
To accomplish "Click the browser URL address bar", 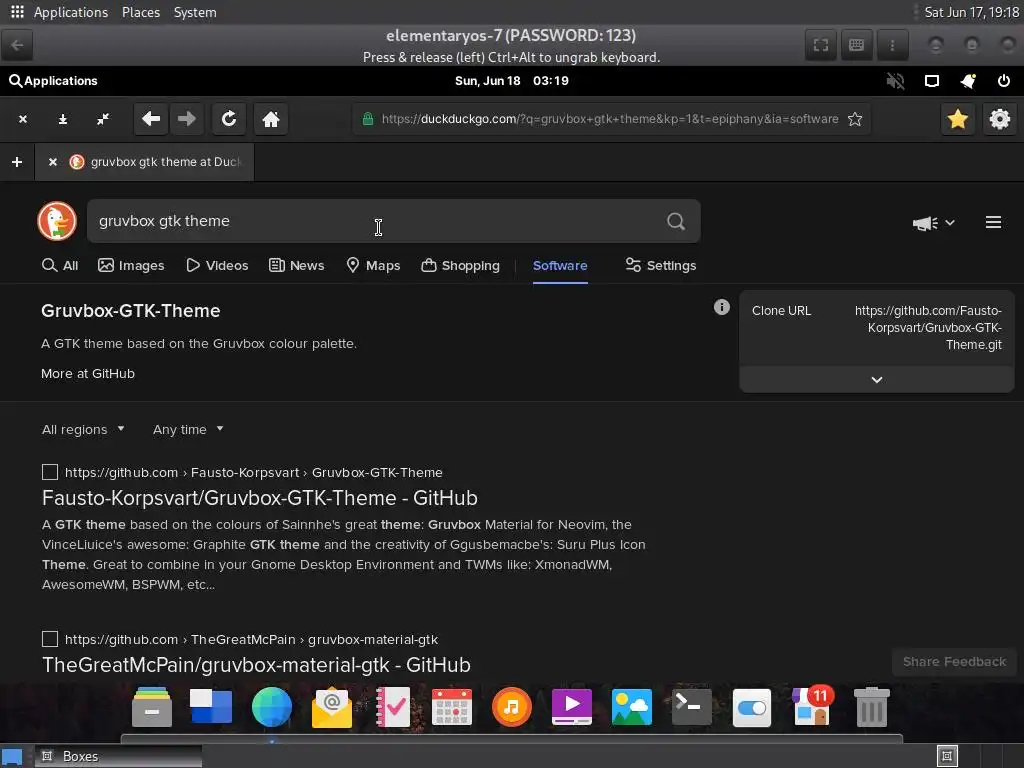I will pos(611,119).
